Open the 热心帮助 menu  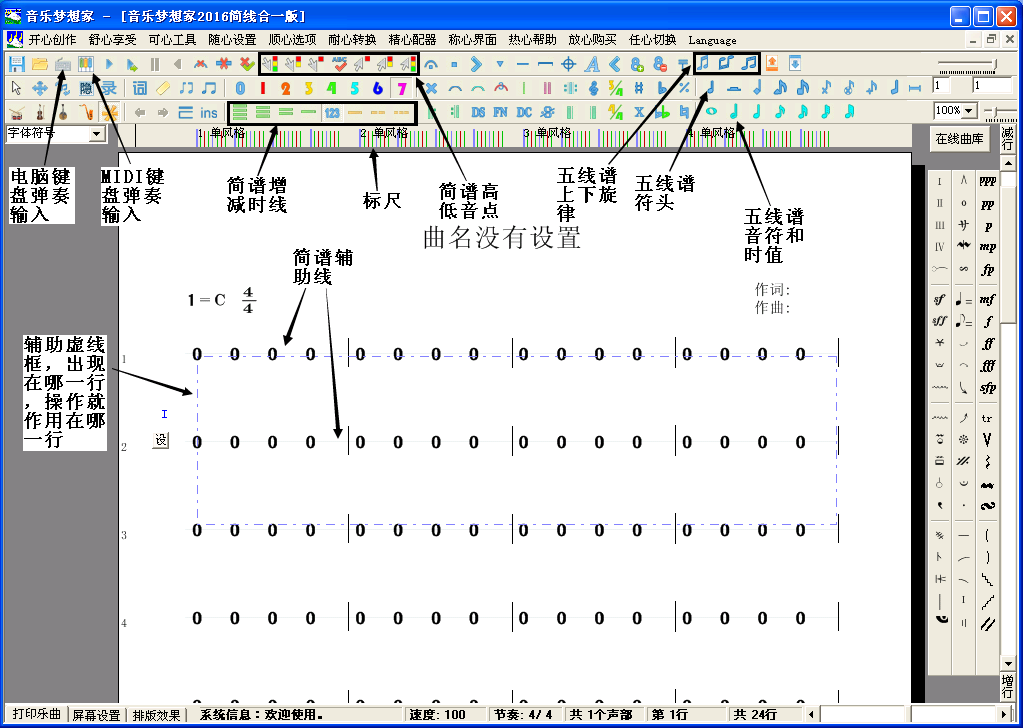click(532, 40)
